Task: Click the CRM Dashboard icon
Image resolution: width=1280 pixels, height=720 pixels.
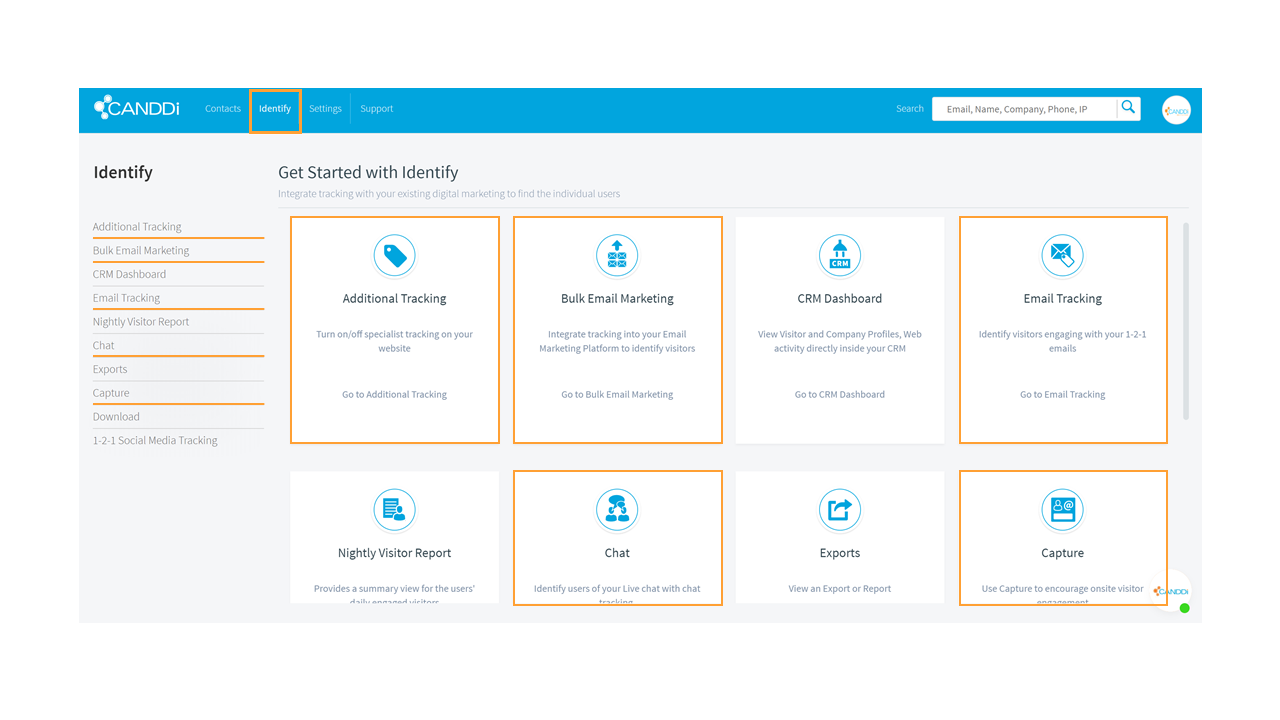Action: pos(840,256)
